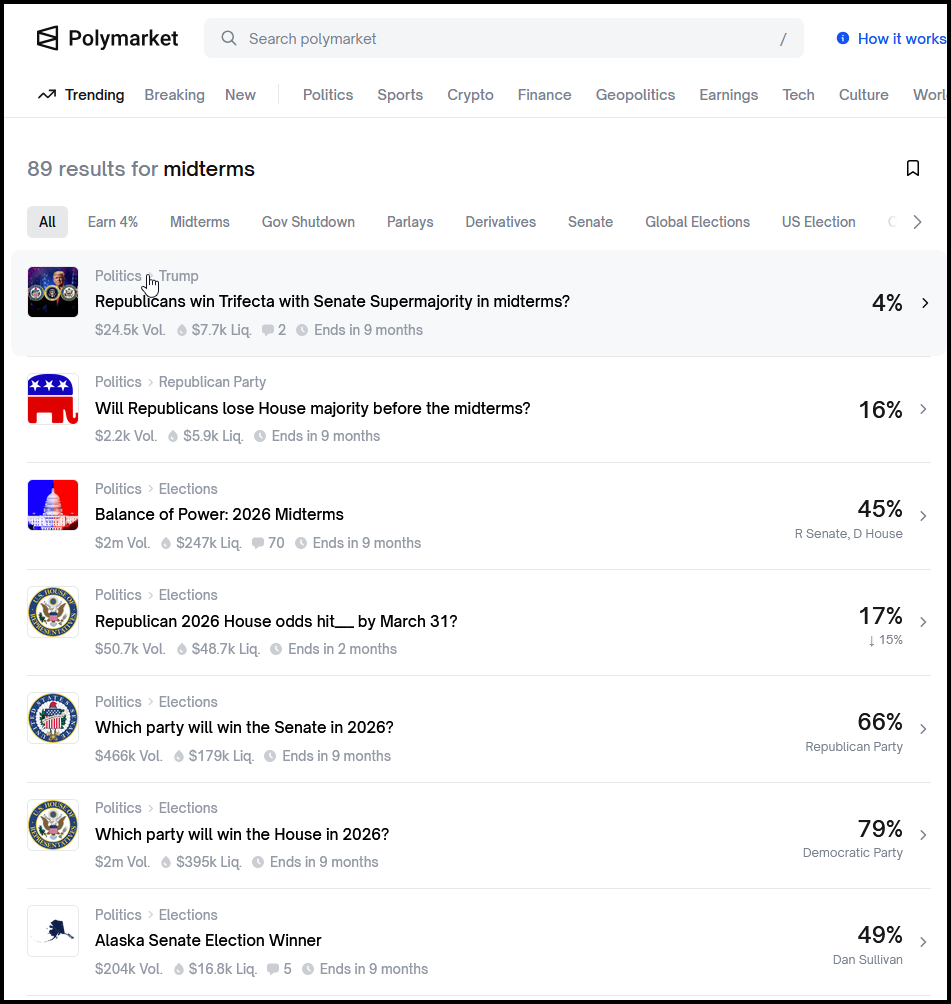Image resolution: width=951 pixels, height=1004 pixels.
Task: Click the Alaska map market icon
Action: (53, 931)
